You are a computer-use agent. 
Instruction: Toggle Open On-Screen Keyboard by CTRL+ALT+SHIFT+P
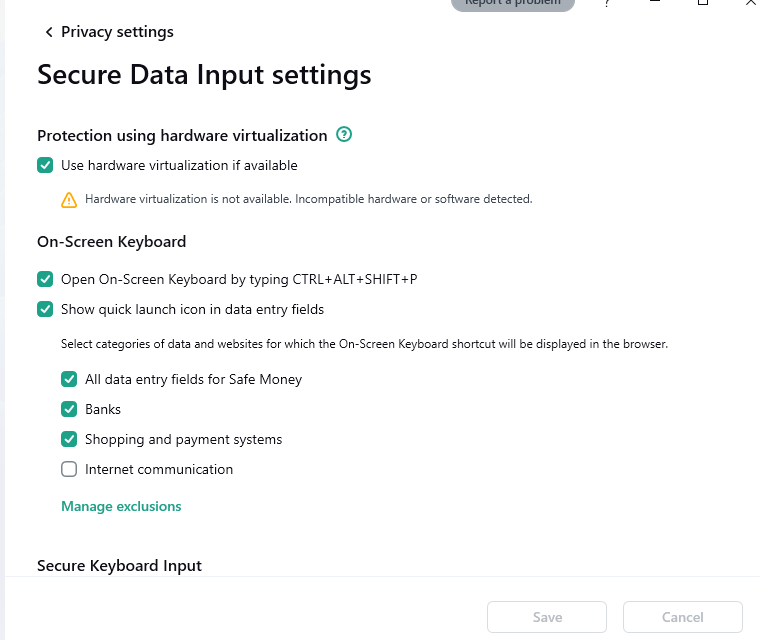tap(45, 280)
